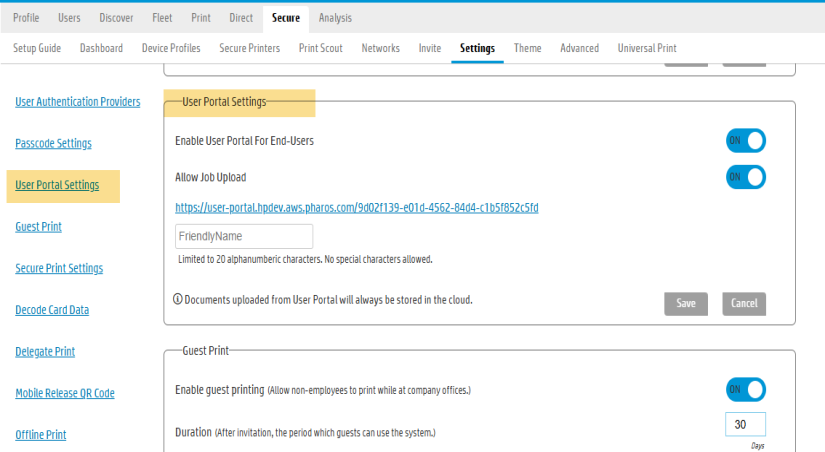Select Decode Card Data in sidebar
This screenshot has height=452, width=825.
[x=52, y=310]
